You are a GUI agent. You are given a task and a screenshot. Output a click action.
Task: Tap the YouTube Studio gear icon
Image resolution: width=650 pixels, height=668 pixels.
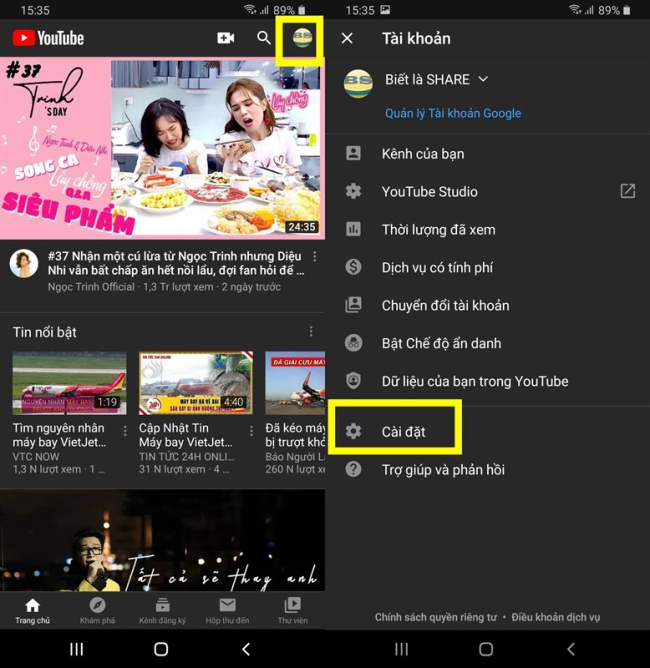click(353, 191)
